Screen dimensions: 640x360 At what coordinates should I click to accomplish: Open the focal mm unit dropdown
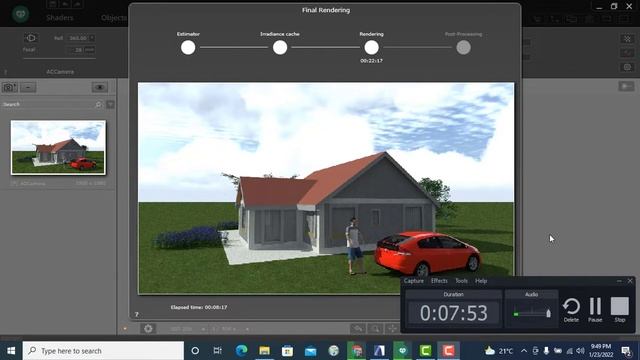pyautogui.click(x=89, y=50)
